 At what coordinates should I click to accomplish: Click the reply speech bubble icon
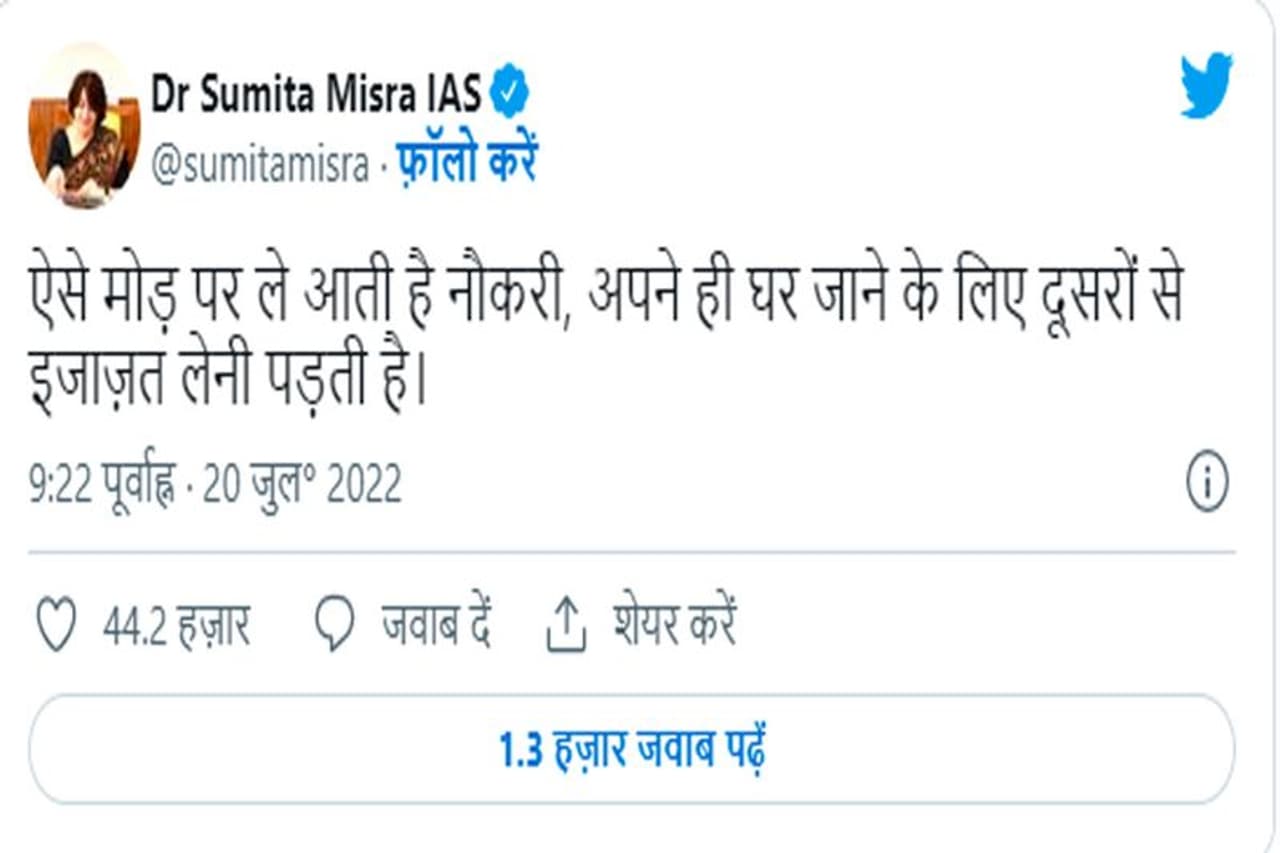[334, 626]
